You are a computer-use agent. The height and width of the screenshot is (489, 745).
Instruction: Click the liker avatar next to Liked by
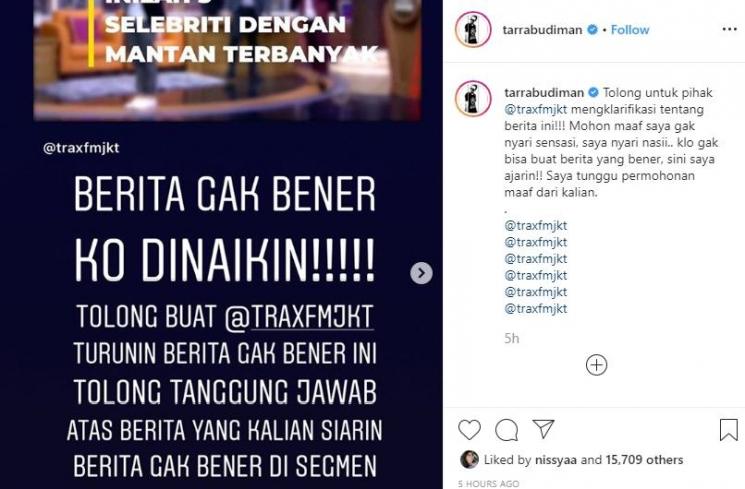click(469, 459)
